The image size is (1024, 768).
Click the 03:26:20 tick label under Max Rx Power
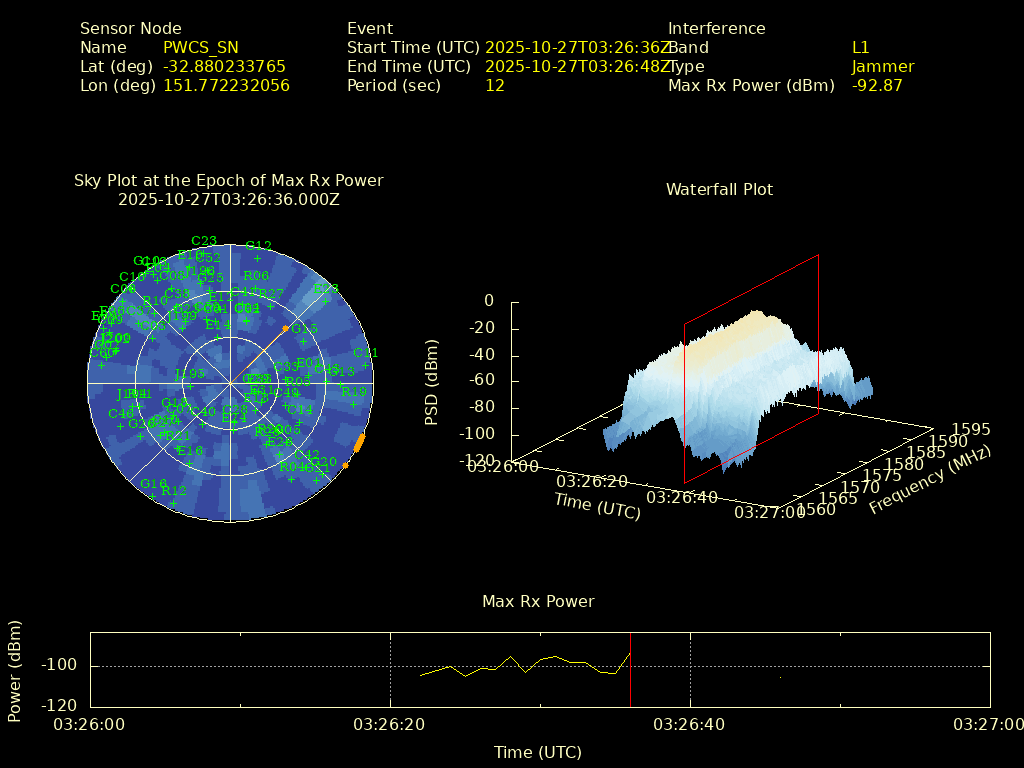pos(390,724)
